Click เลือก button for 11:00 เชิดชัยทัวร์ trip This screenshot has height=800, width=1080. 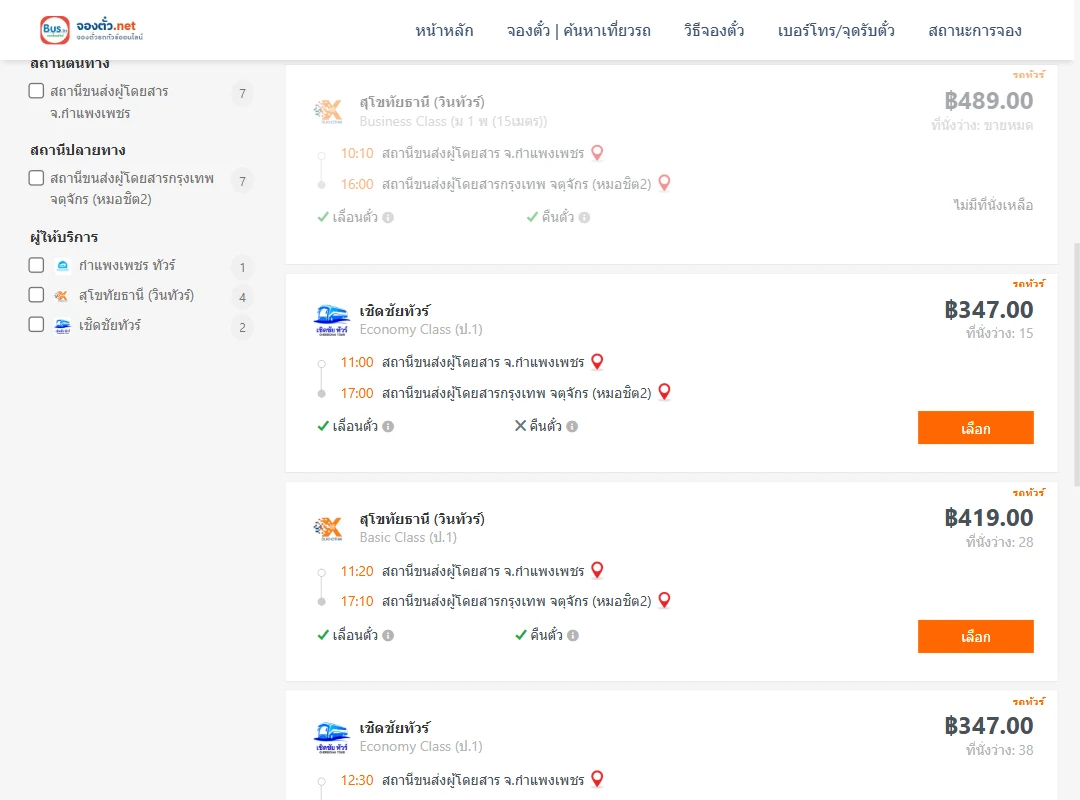tap(975, 428)
